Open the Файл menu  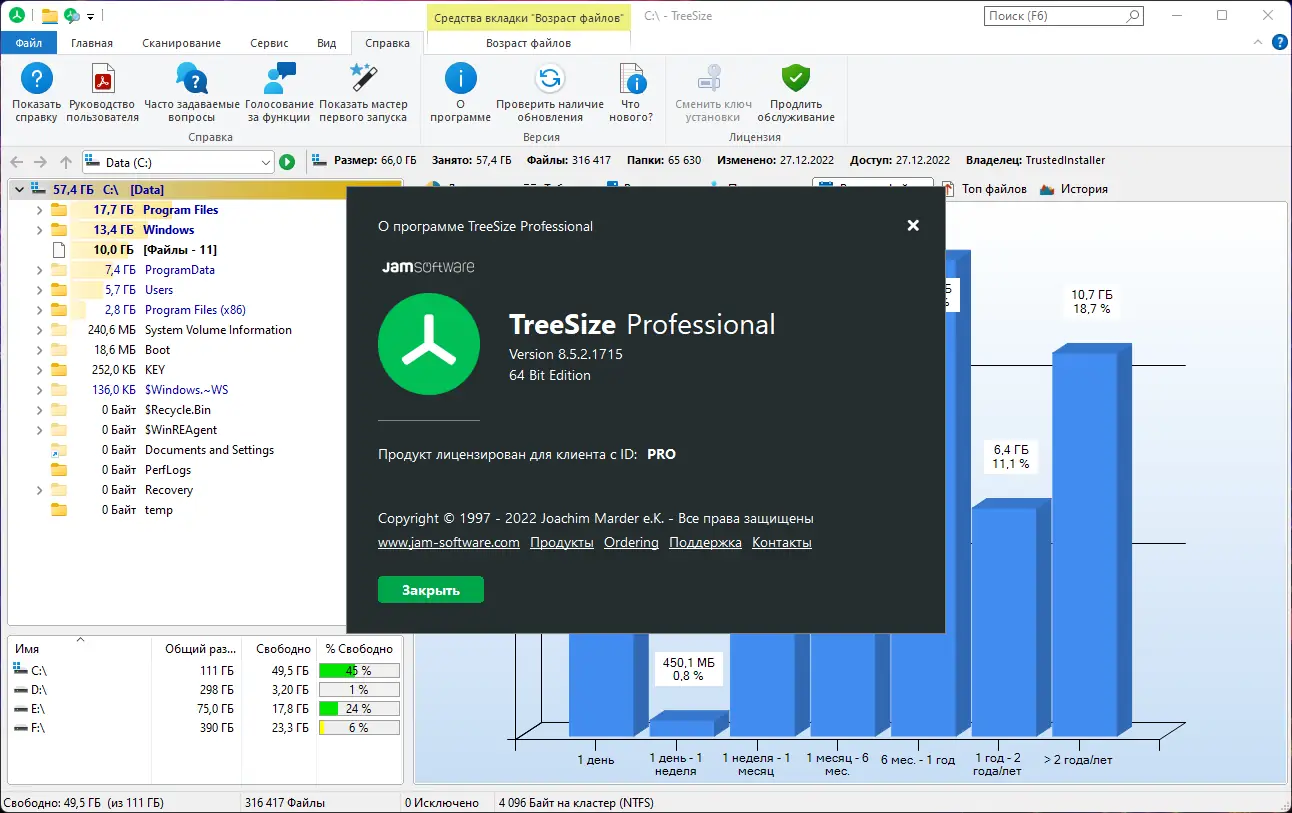tap(28, 43)
